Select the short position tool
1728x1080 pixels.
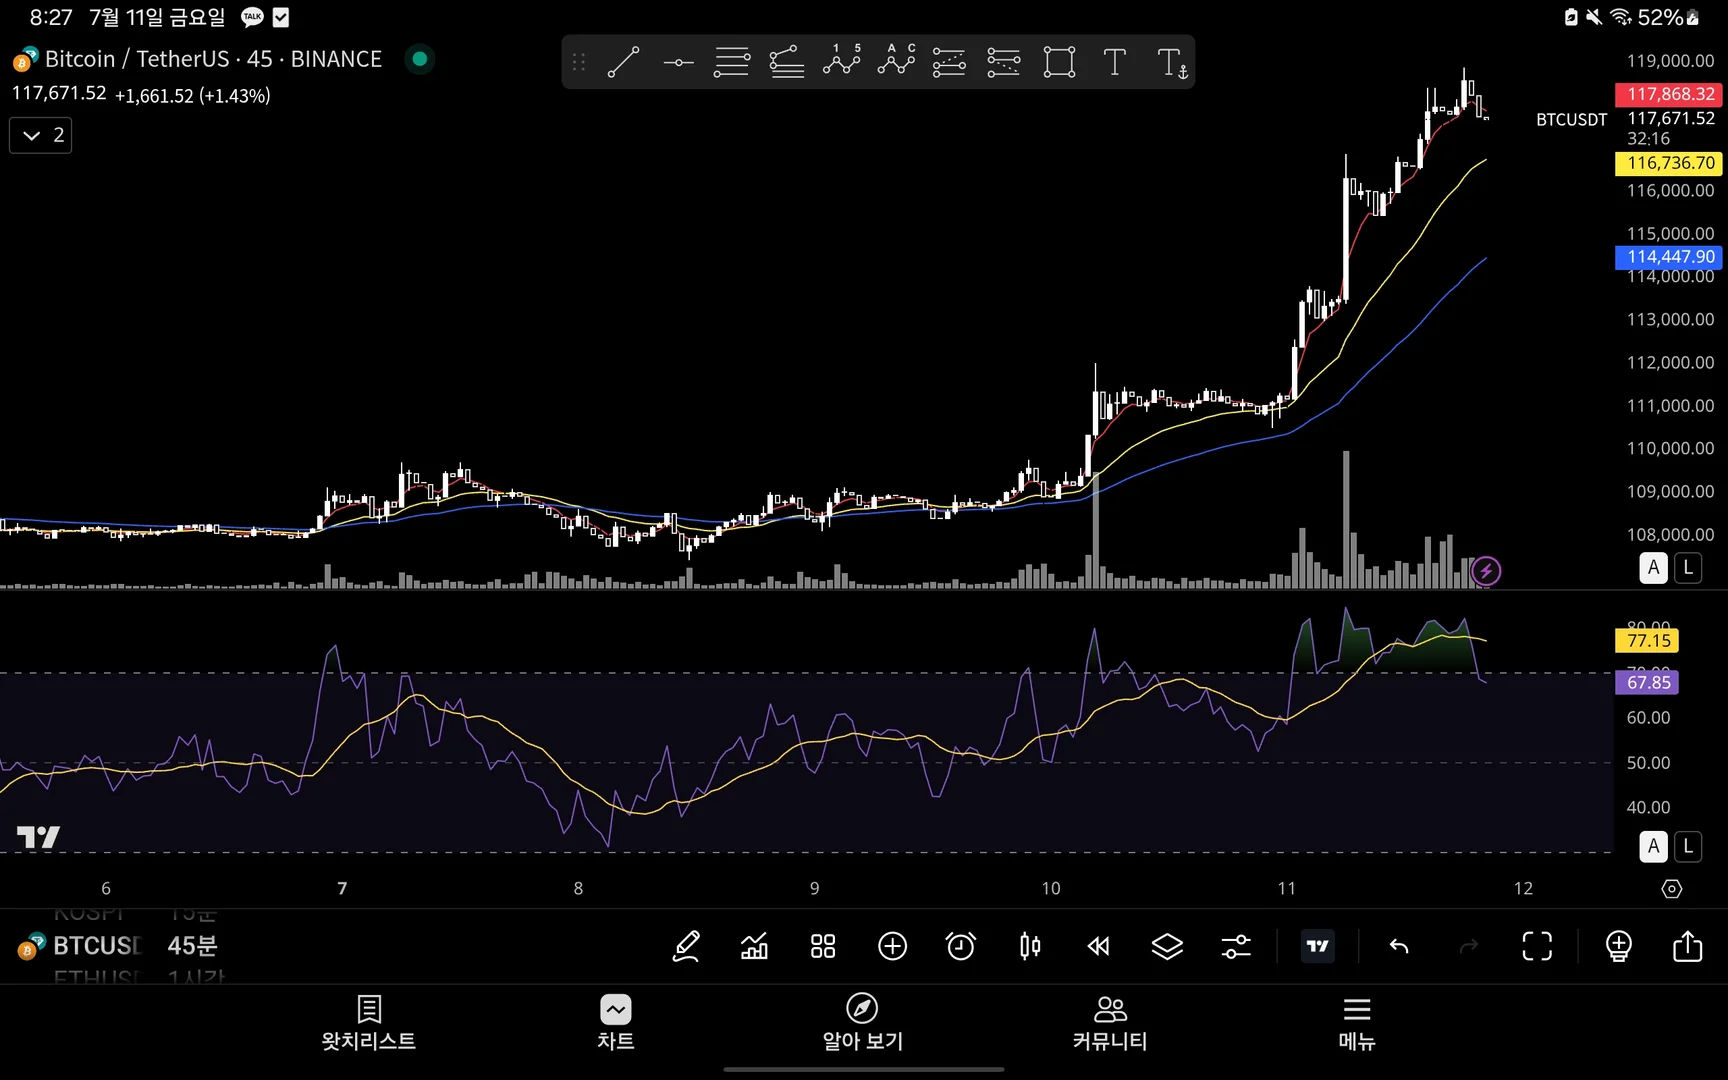click(1003, 62)
